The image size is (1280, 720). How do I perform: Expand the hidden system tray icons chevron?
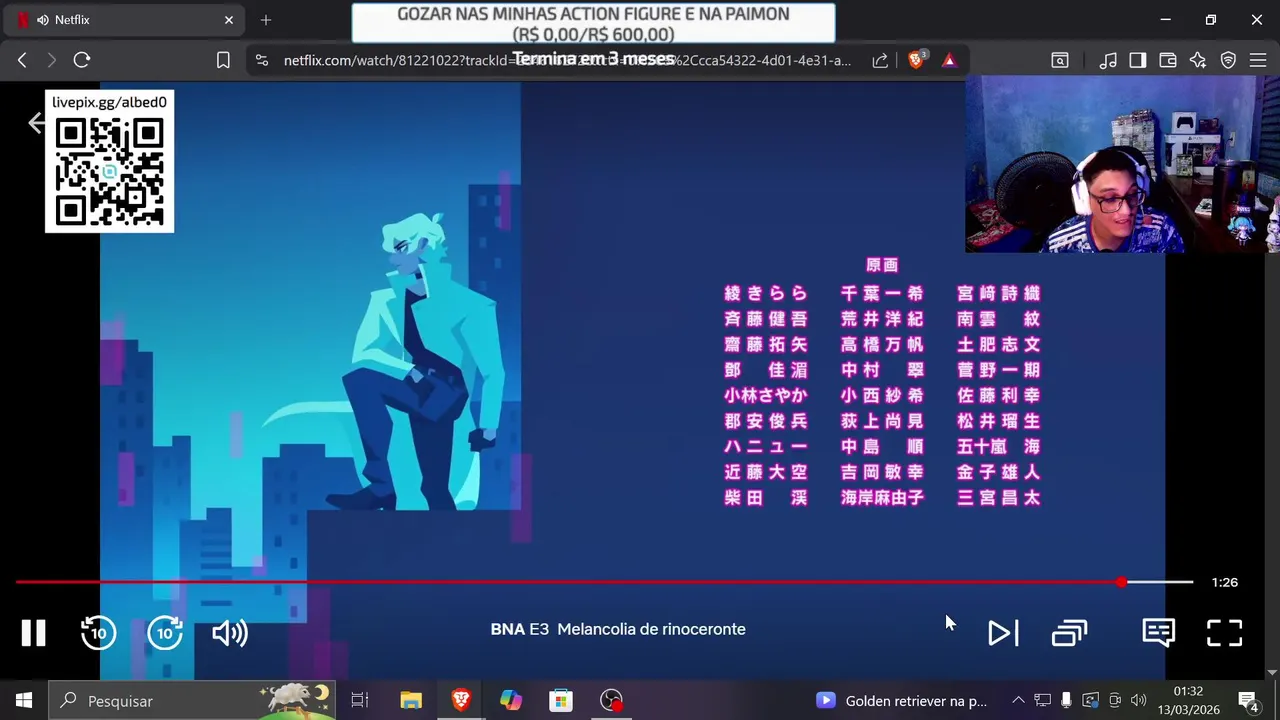pos(1018,700)
